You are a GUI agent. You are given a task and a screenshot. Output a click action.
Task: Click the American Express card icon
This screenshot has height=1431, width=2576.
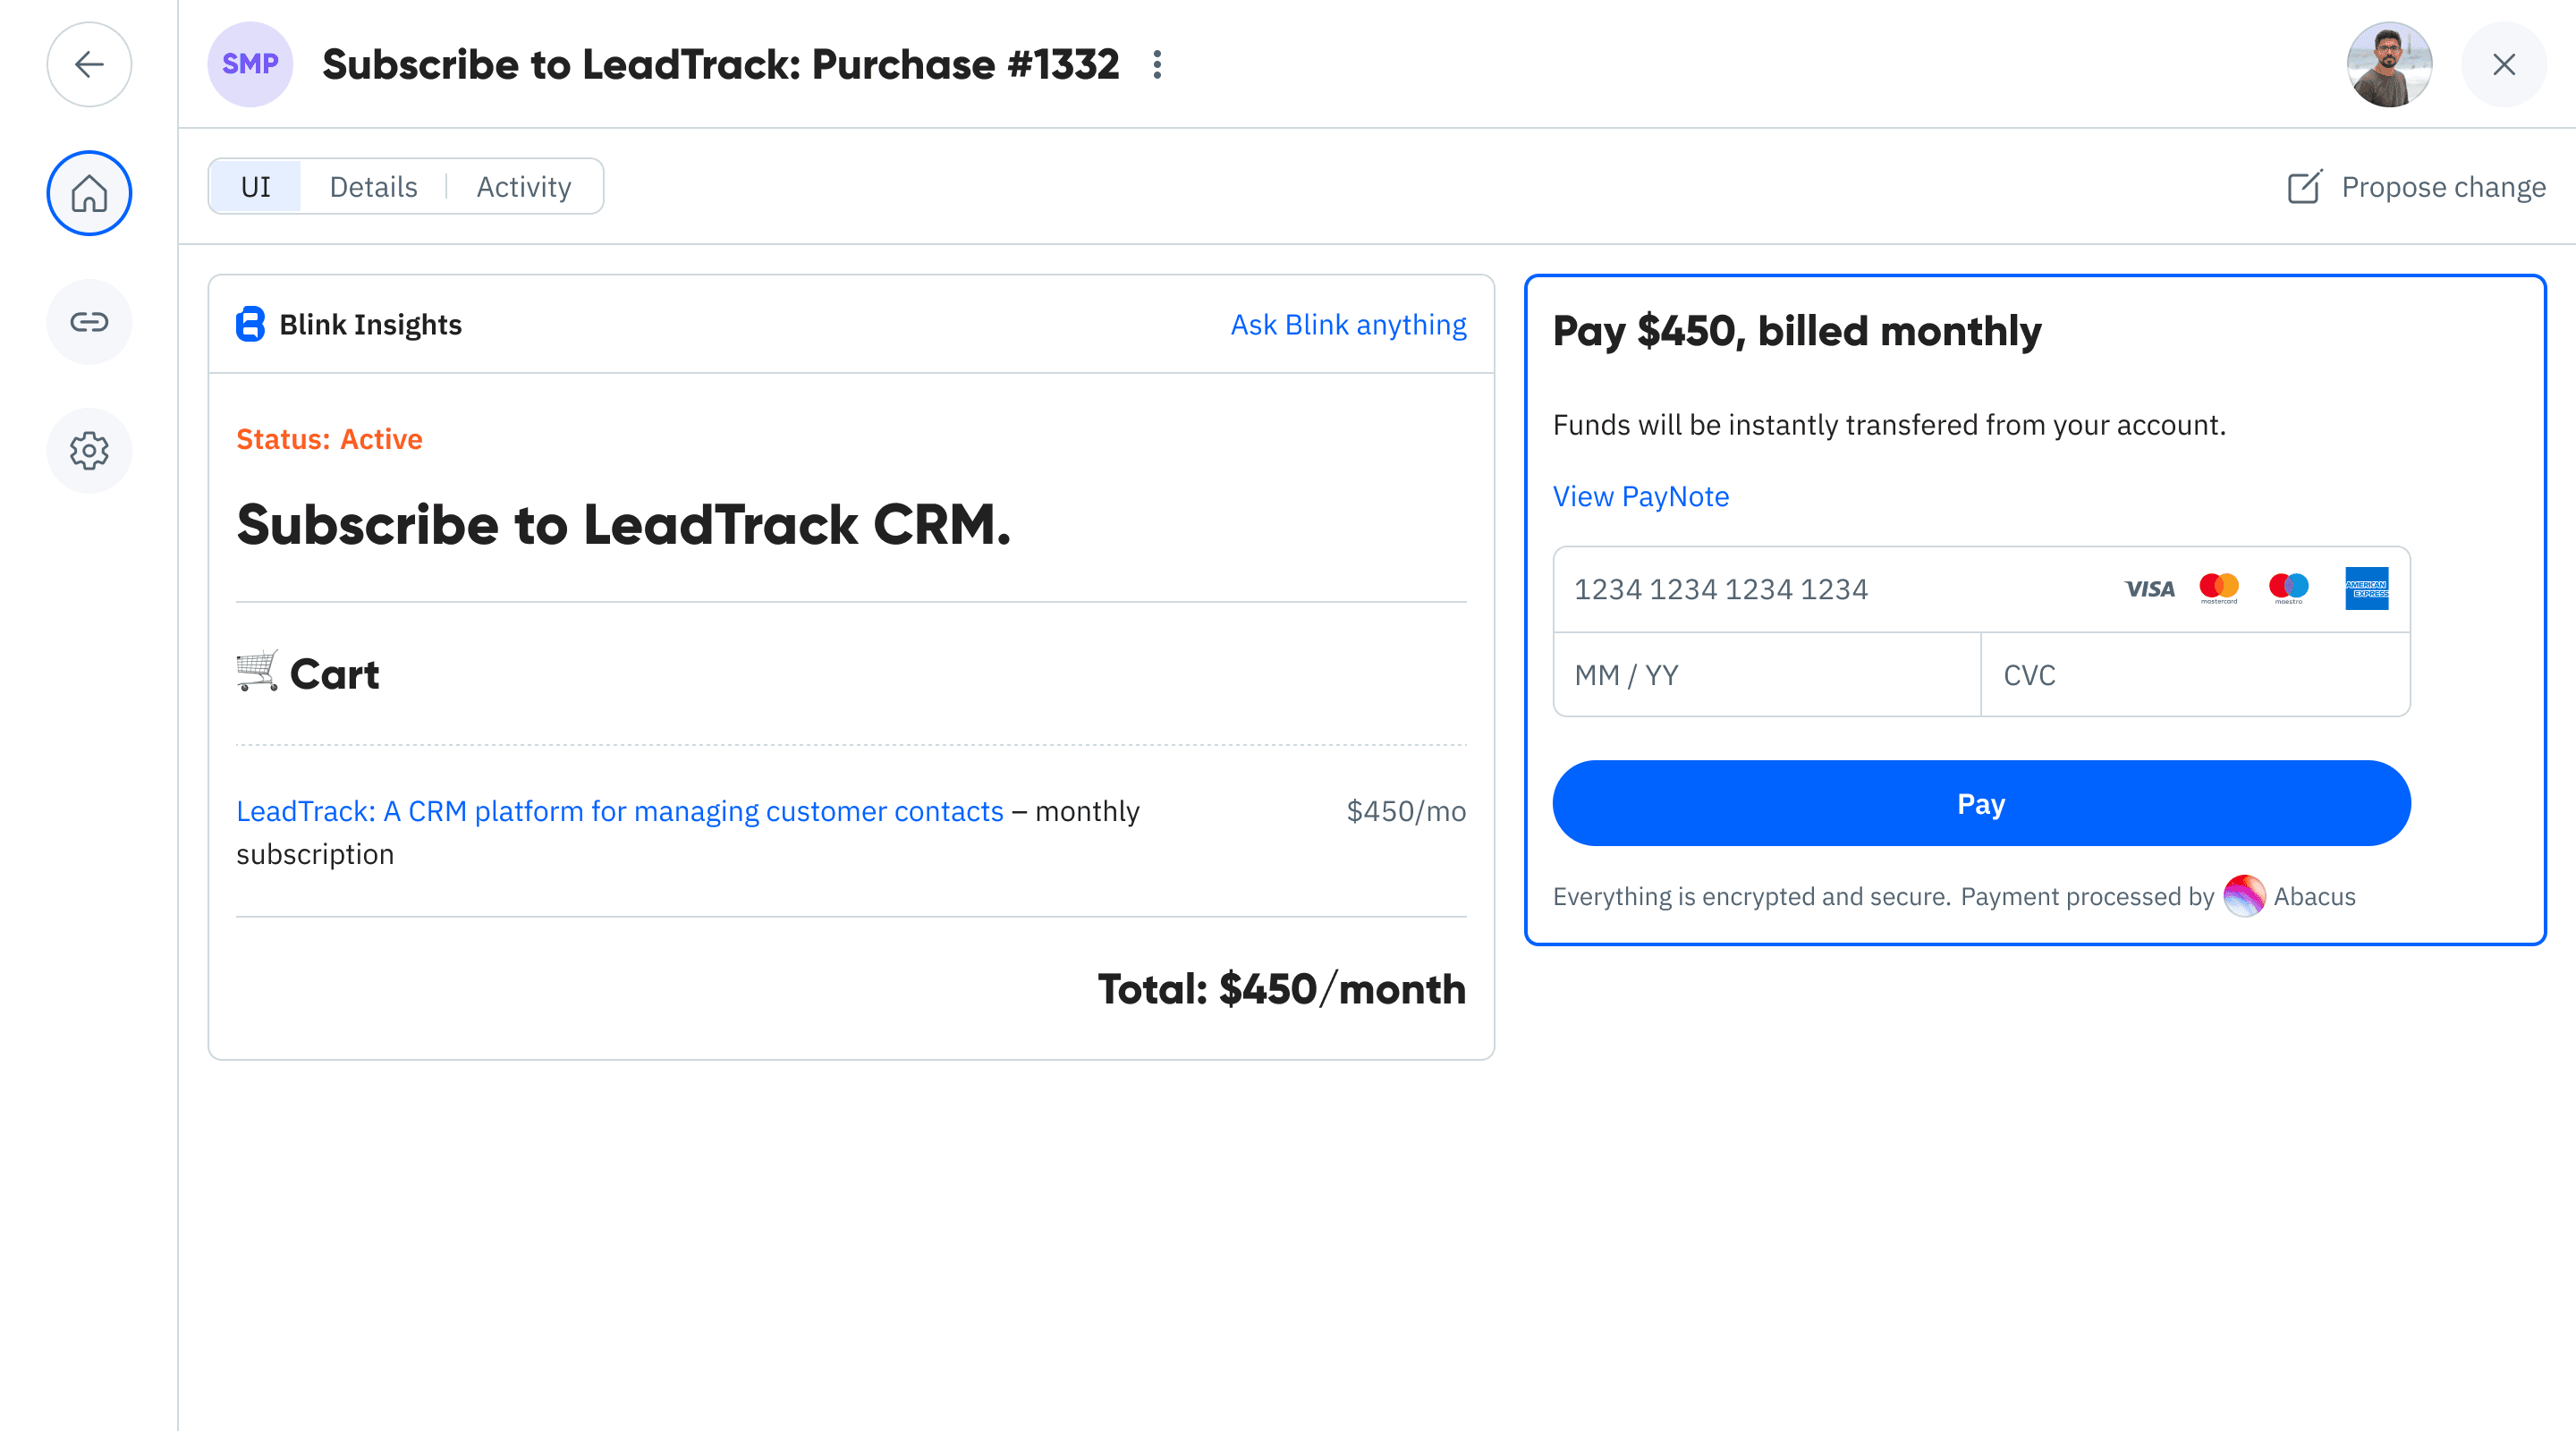coord(2366,588)
